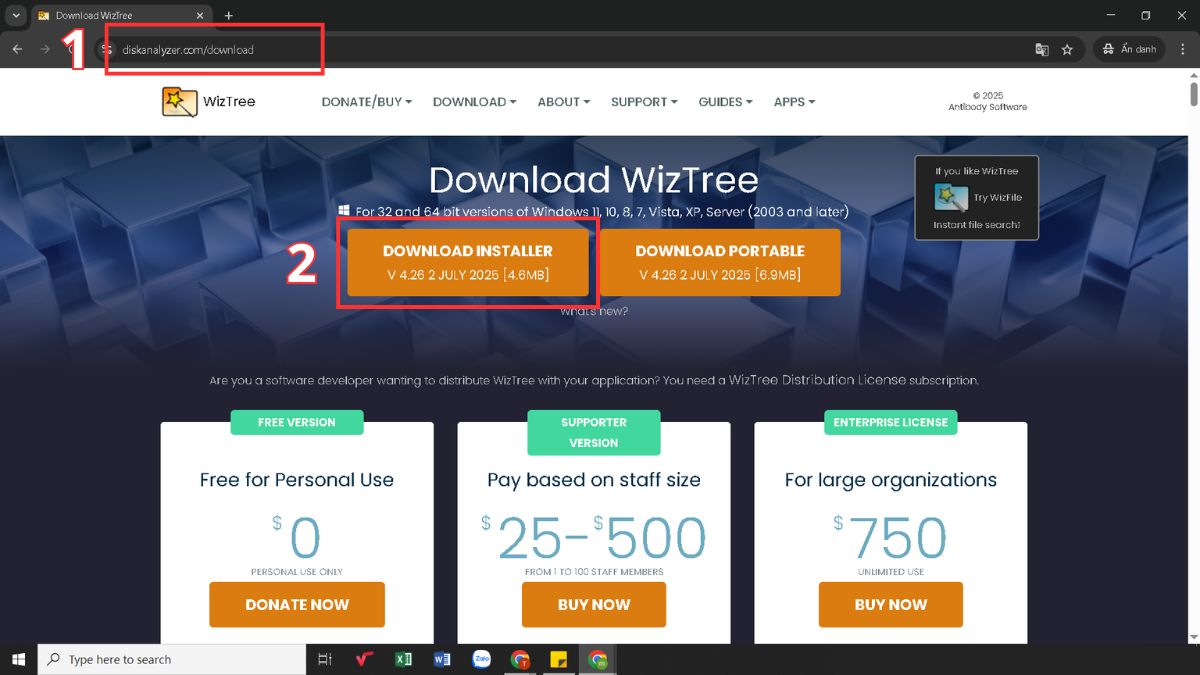Screen dimensions: 1200x675
Task: Click the Pay based on staff size heading
Action: pyautogui.click(x=594, y=480)
